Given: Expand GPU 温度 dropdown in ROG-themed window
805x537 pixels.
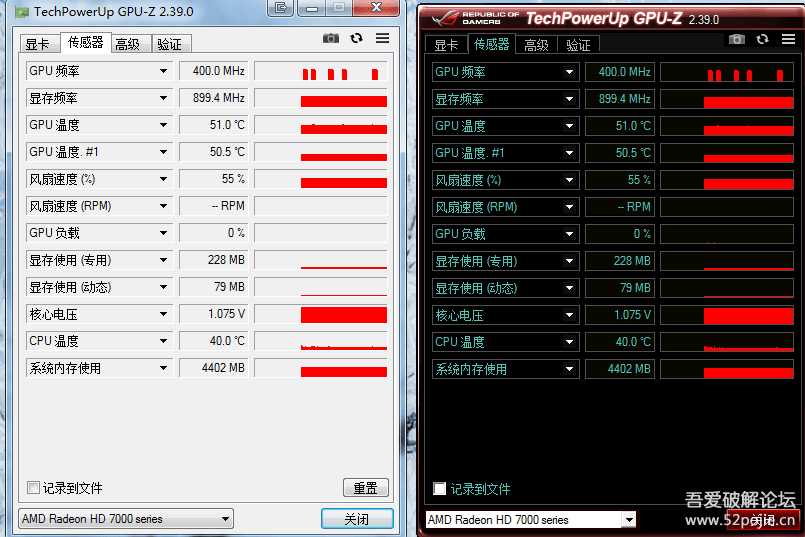Looking at the screenshot, I should (x=569, y=126).
